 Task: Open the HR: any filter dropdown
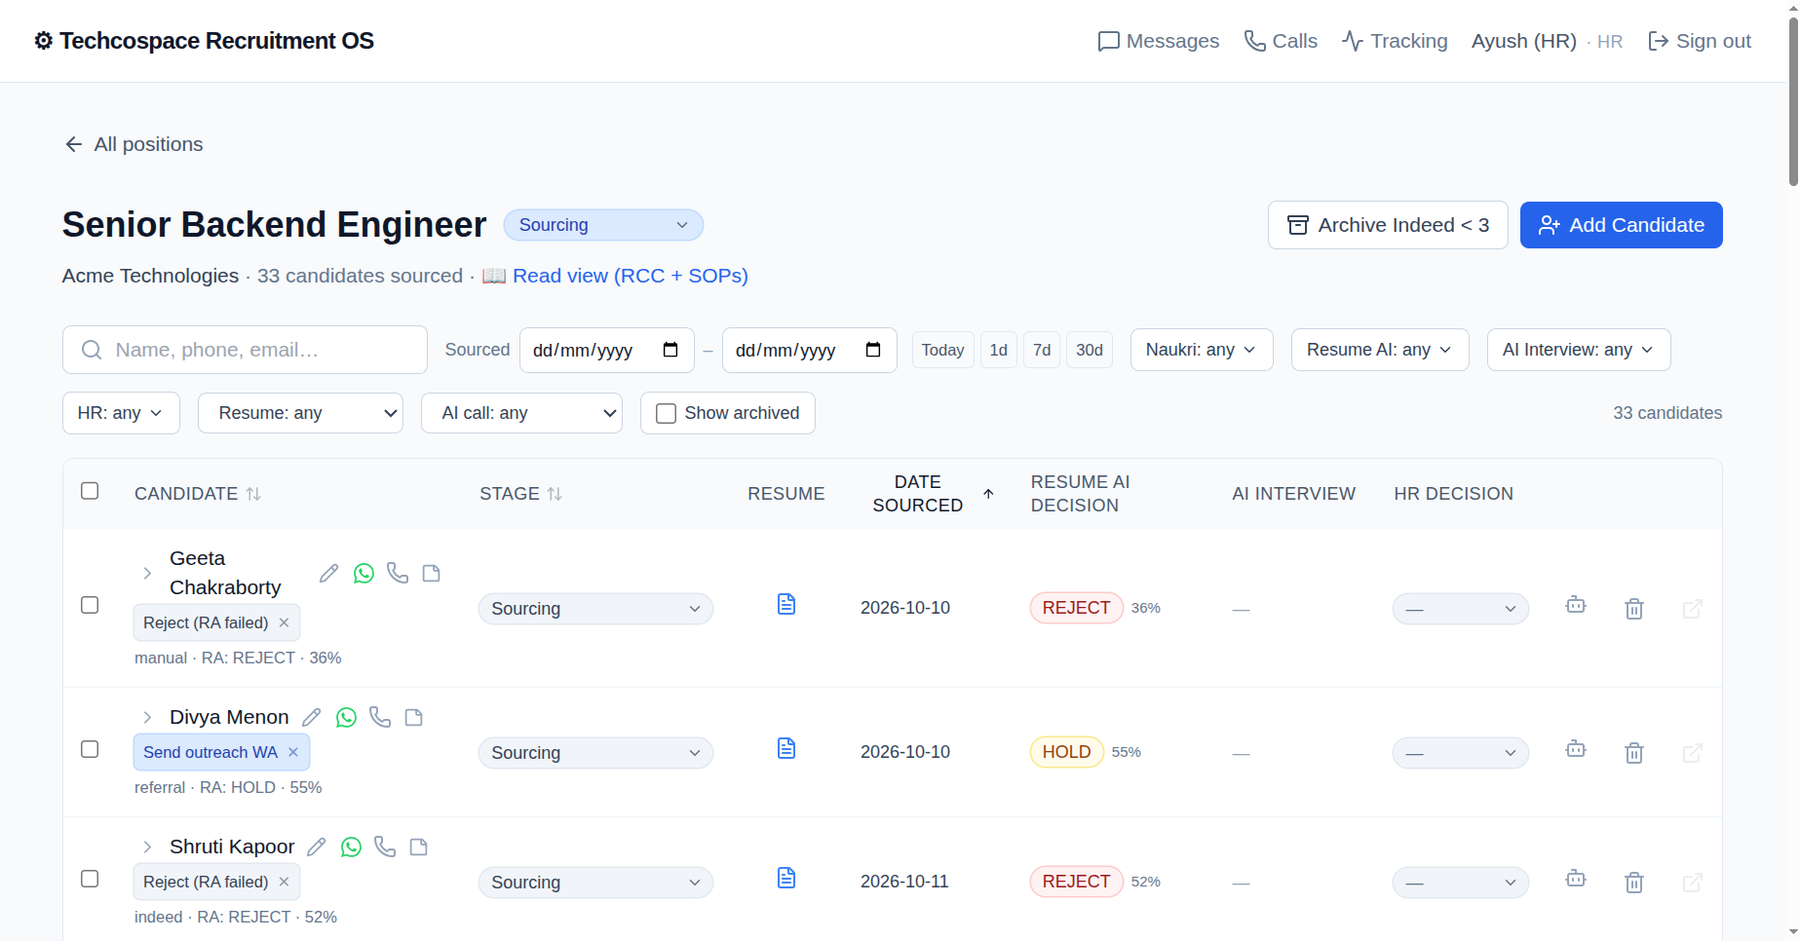point(121,413)
